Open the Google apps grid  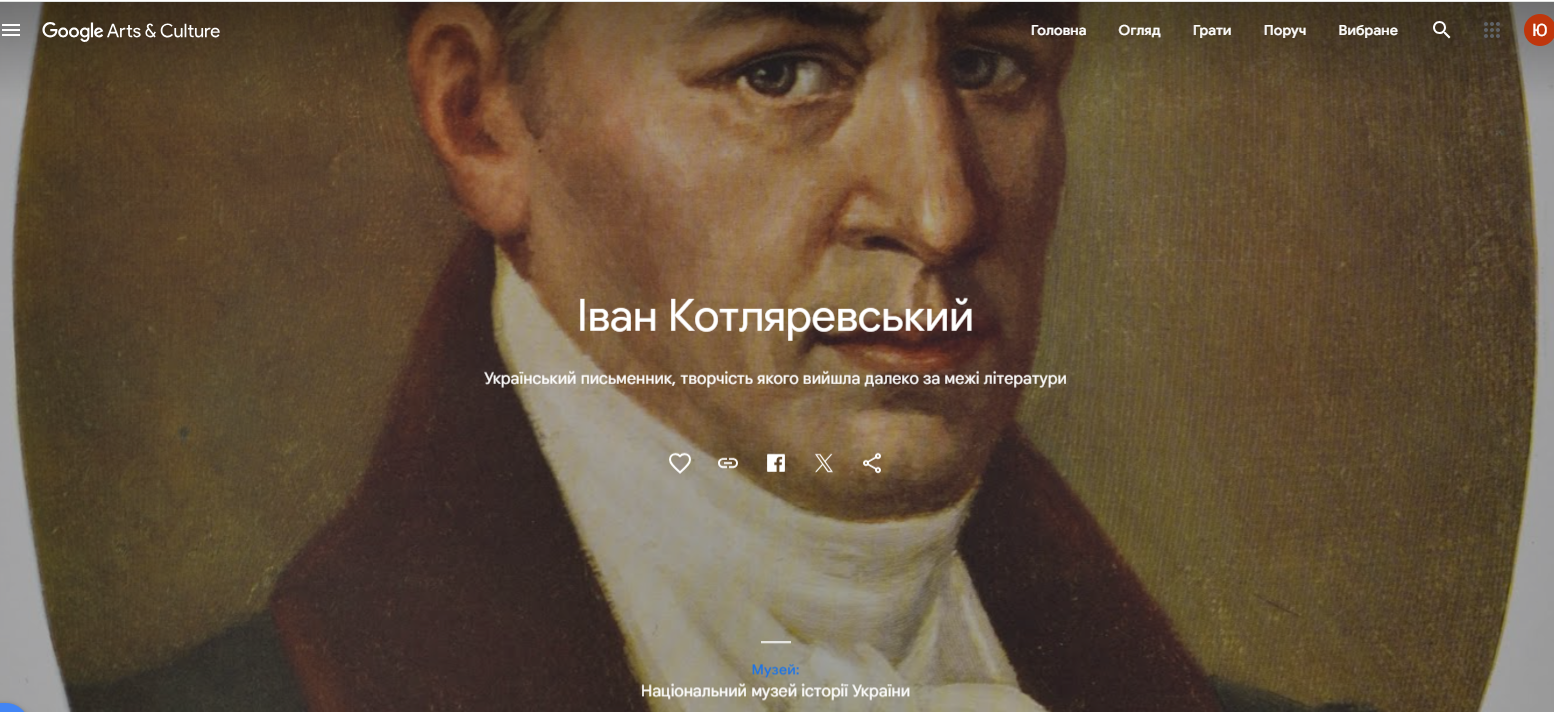[x=1492, y=30]
